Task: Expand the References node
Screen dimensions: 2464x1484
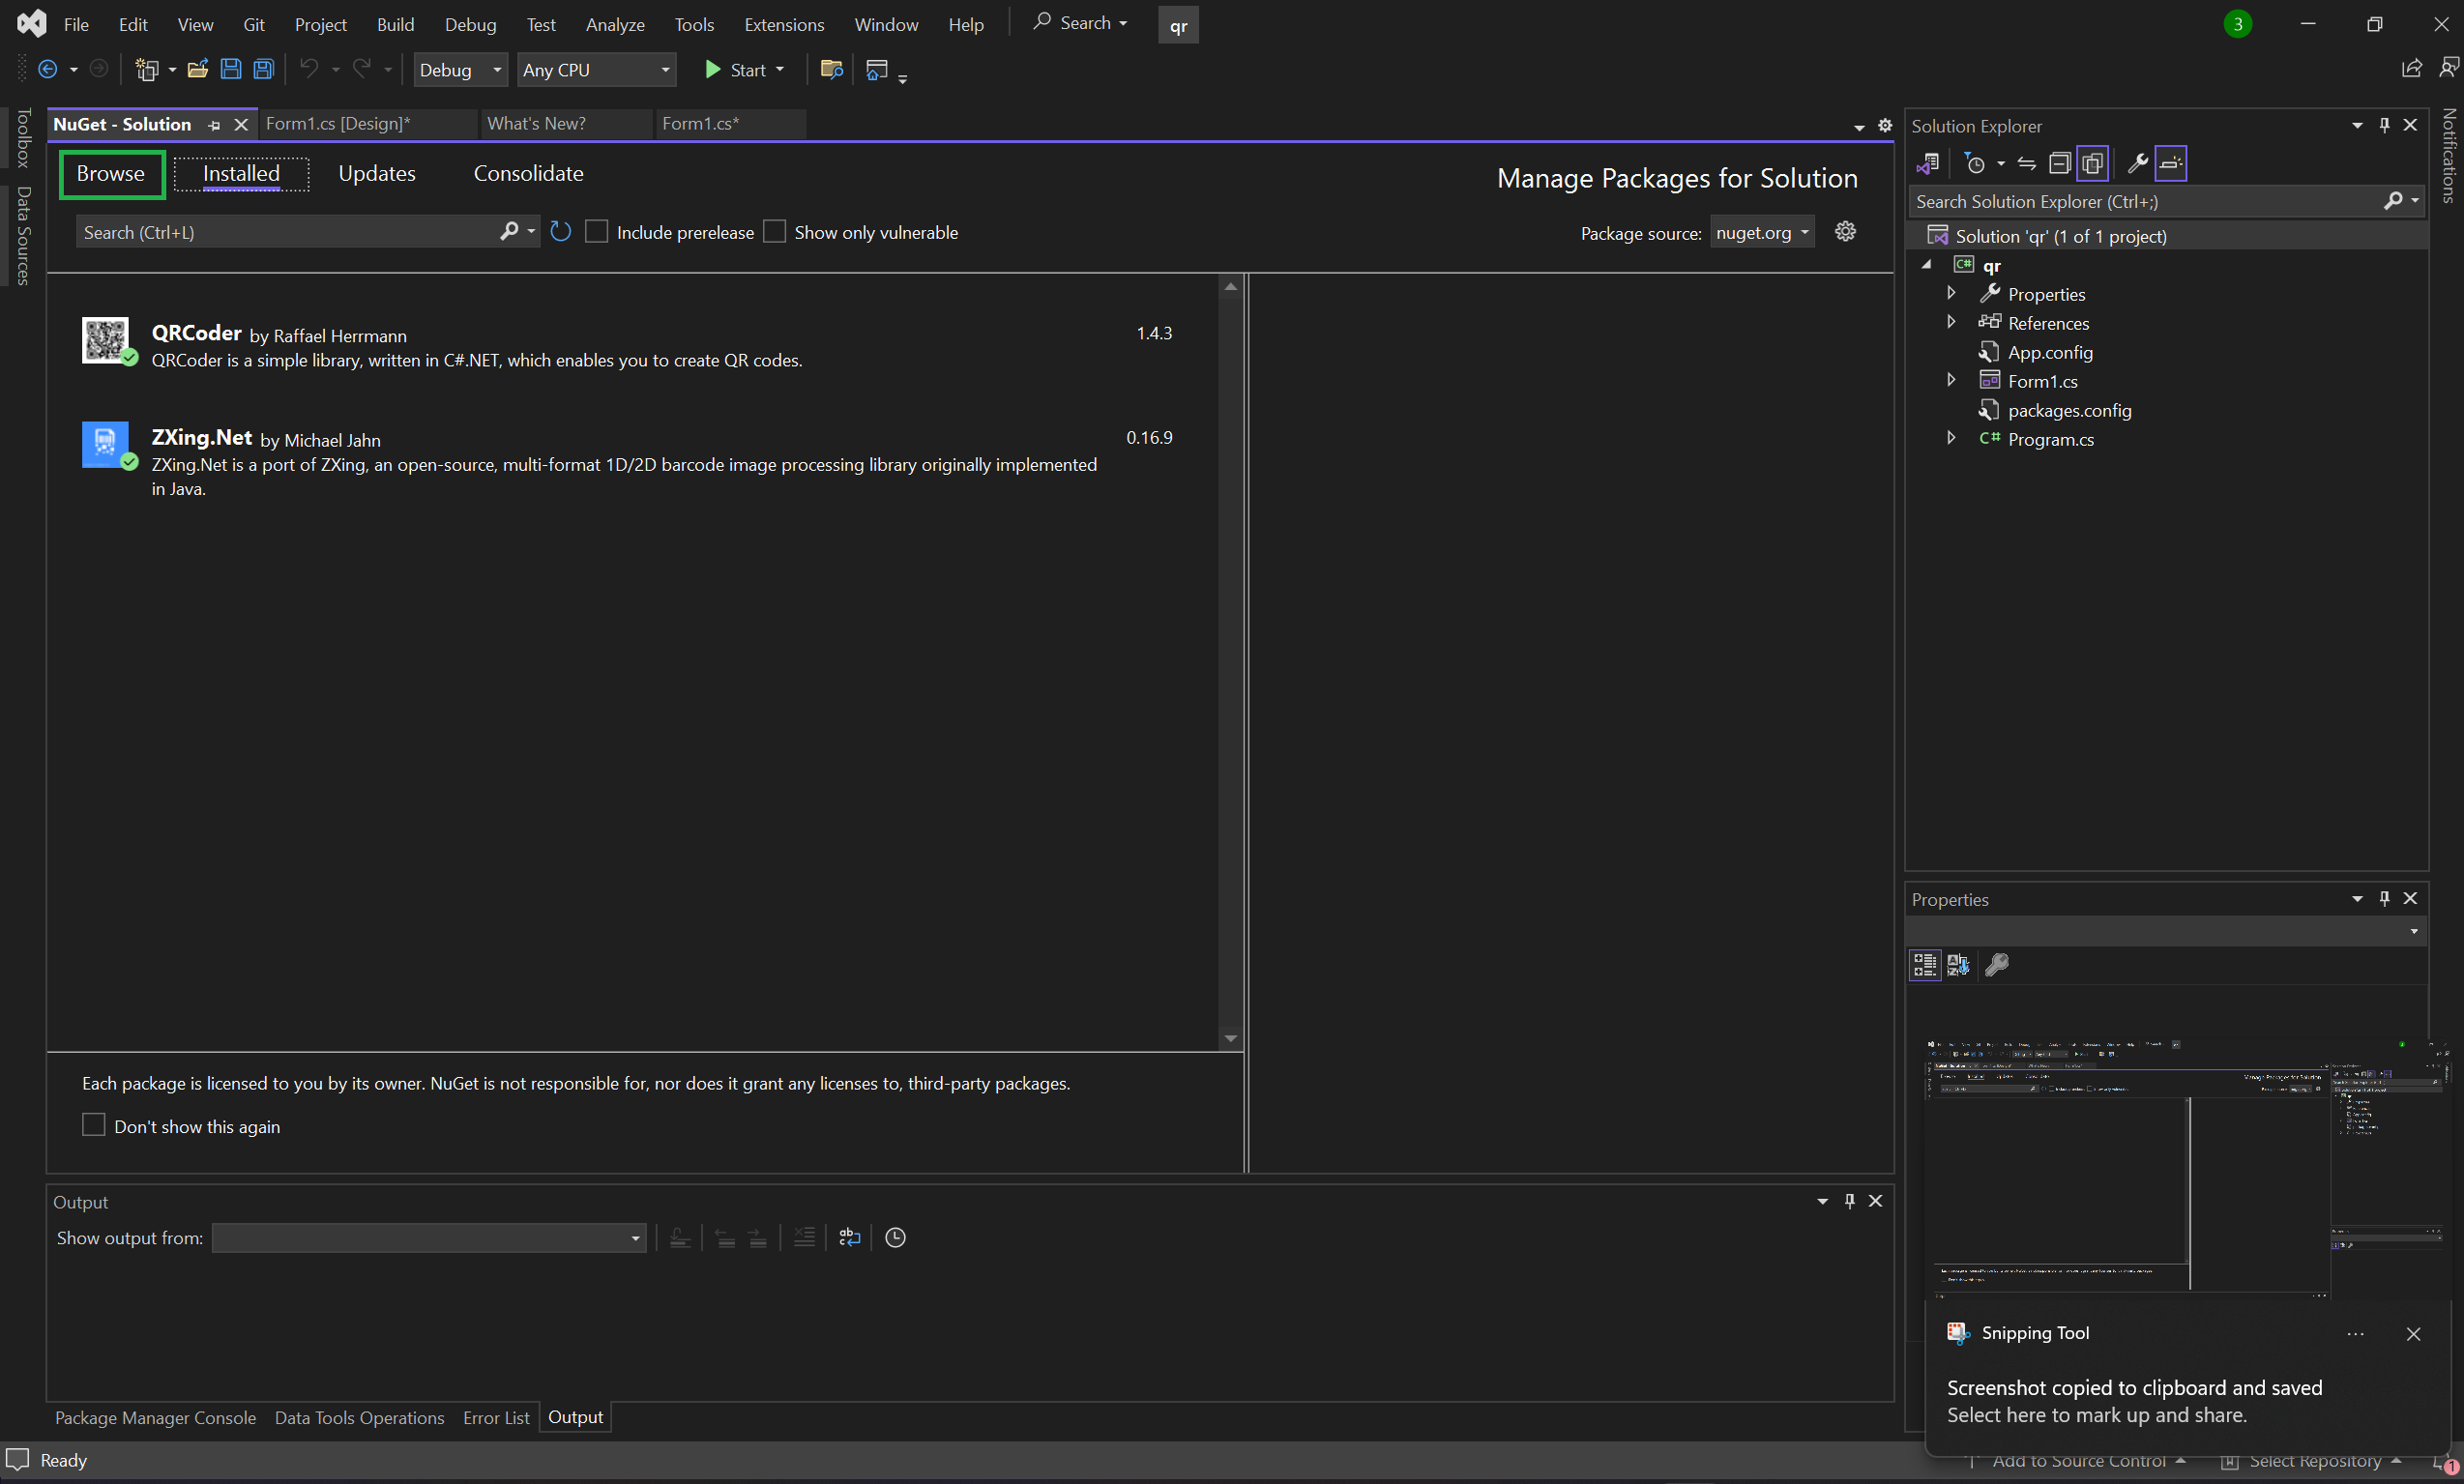Action: (1951, 322)
